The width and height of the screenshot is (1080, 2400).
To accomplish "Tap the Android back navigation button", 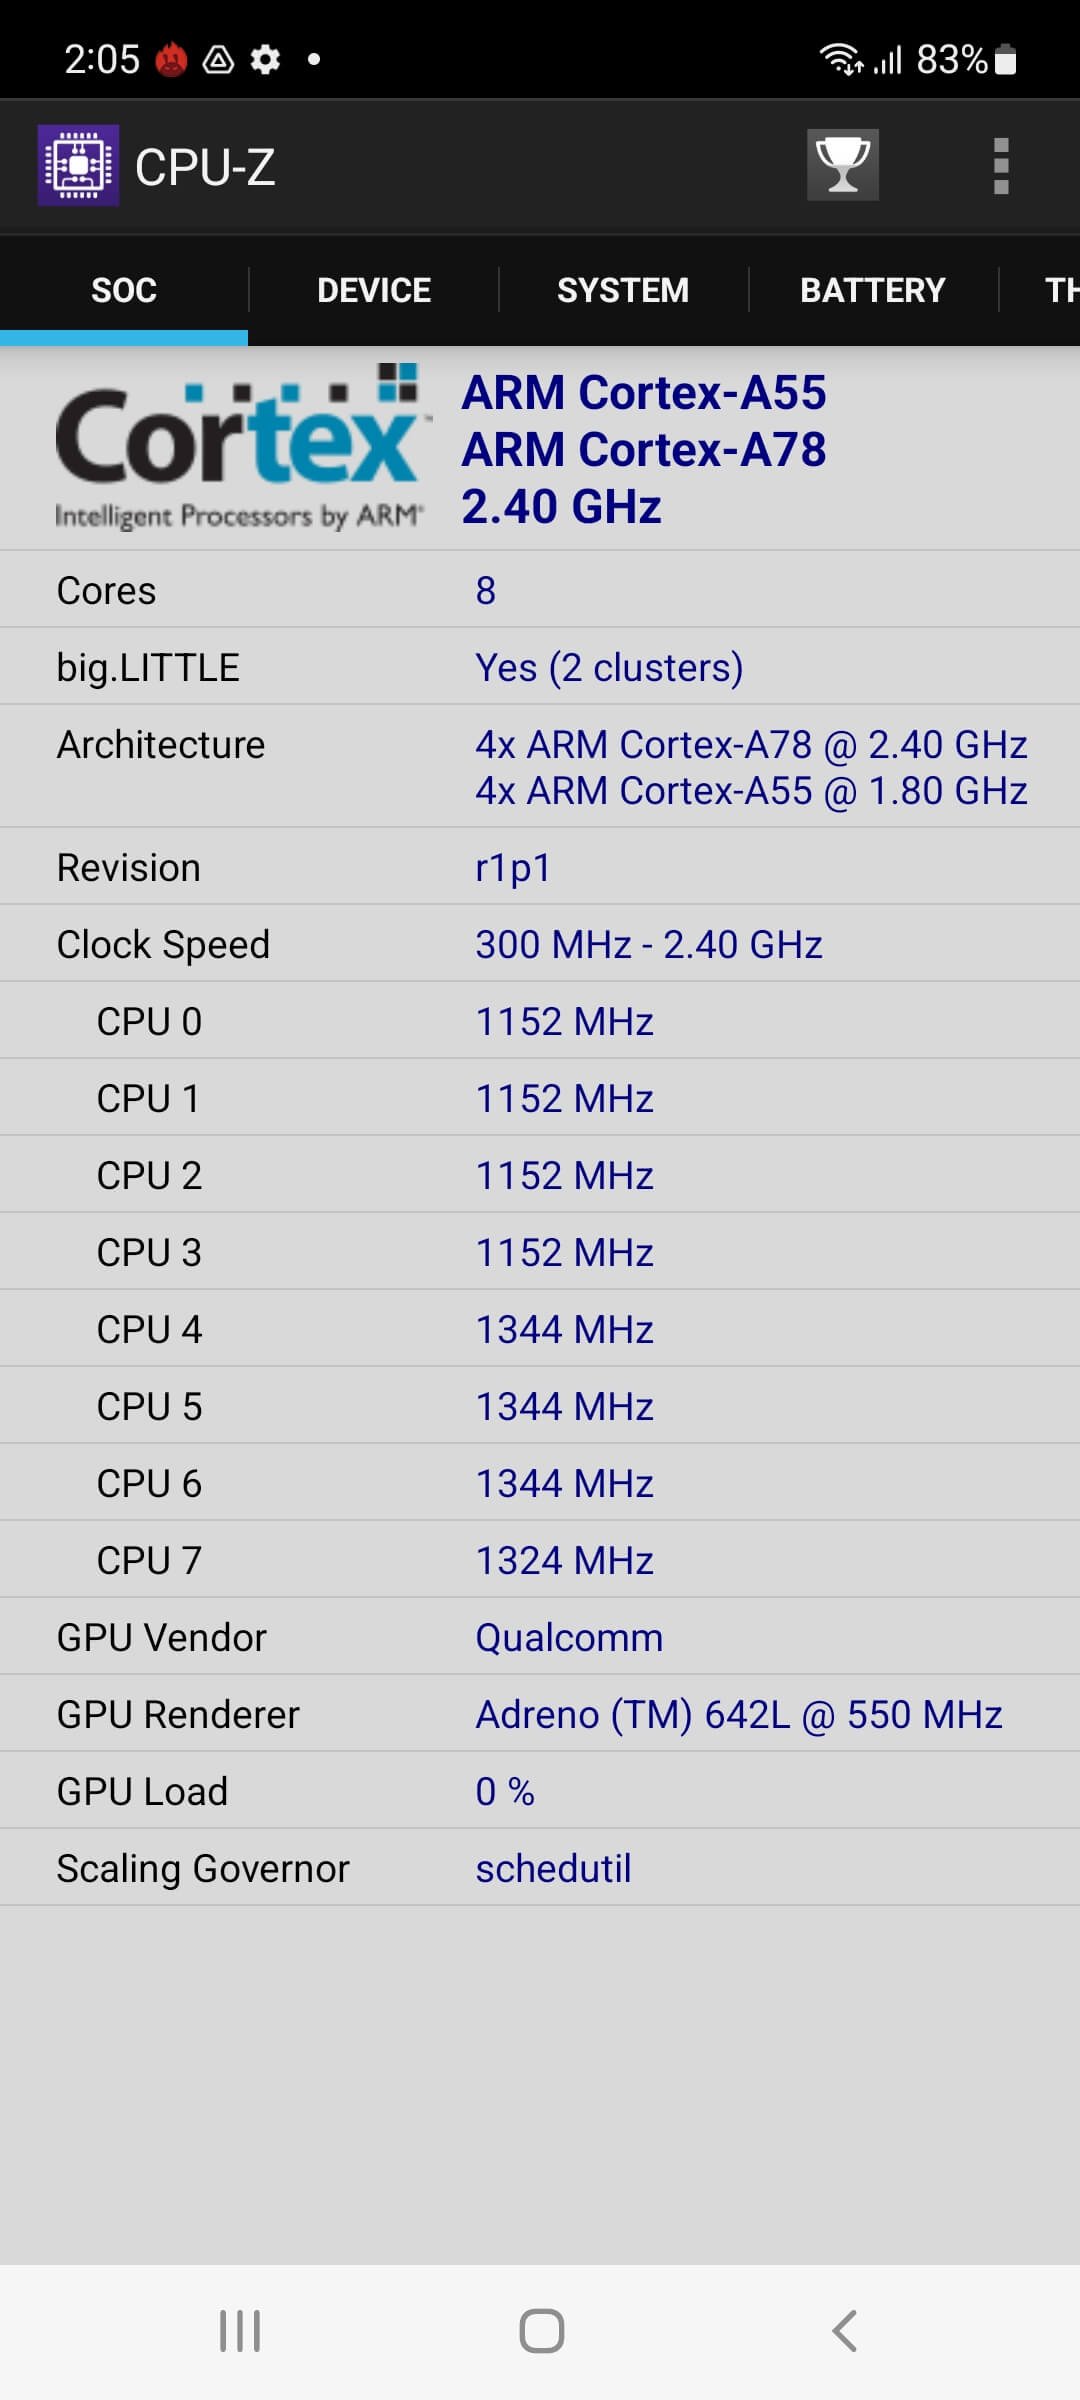I will 844,2331.
